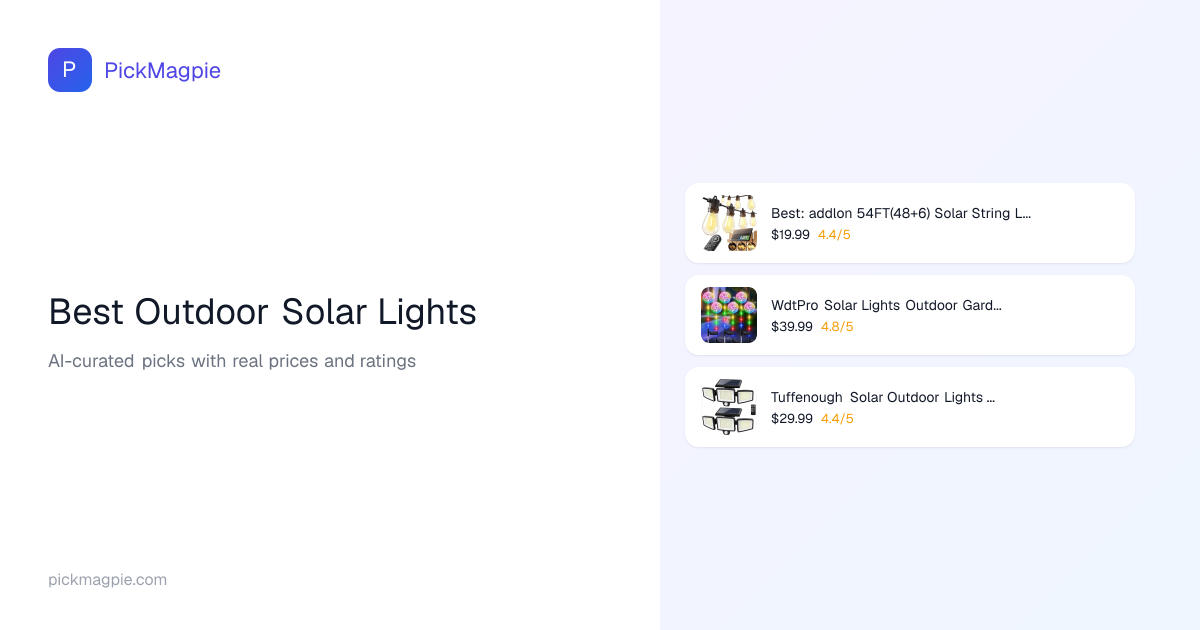This screenshot has width=1200, height=630.
Task: Click the blue PickMagpie 'P' logo icon
Action: [70, 70]
